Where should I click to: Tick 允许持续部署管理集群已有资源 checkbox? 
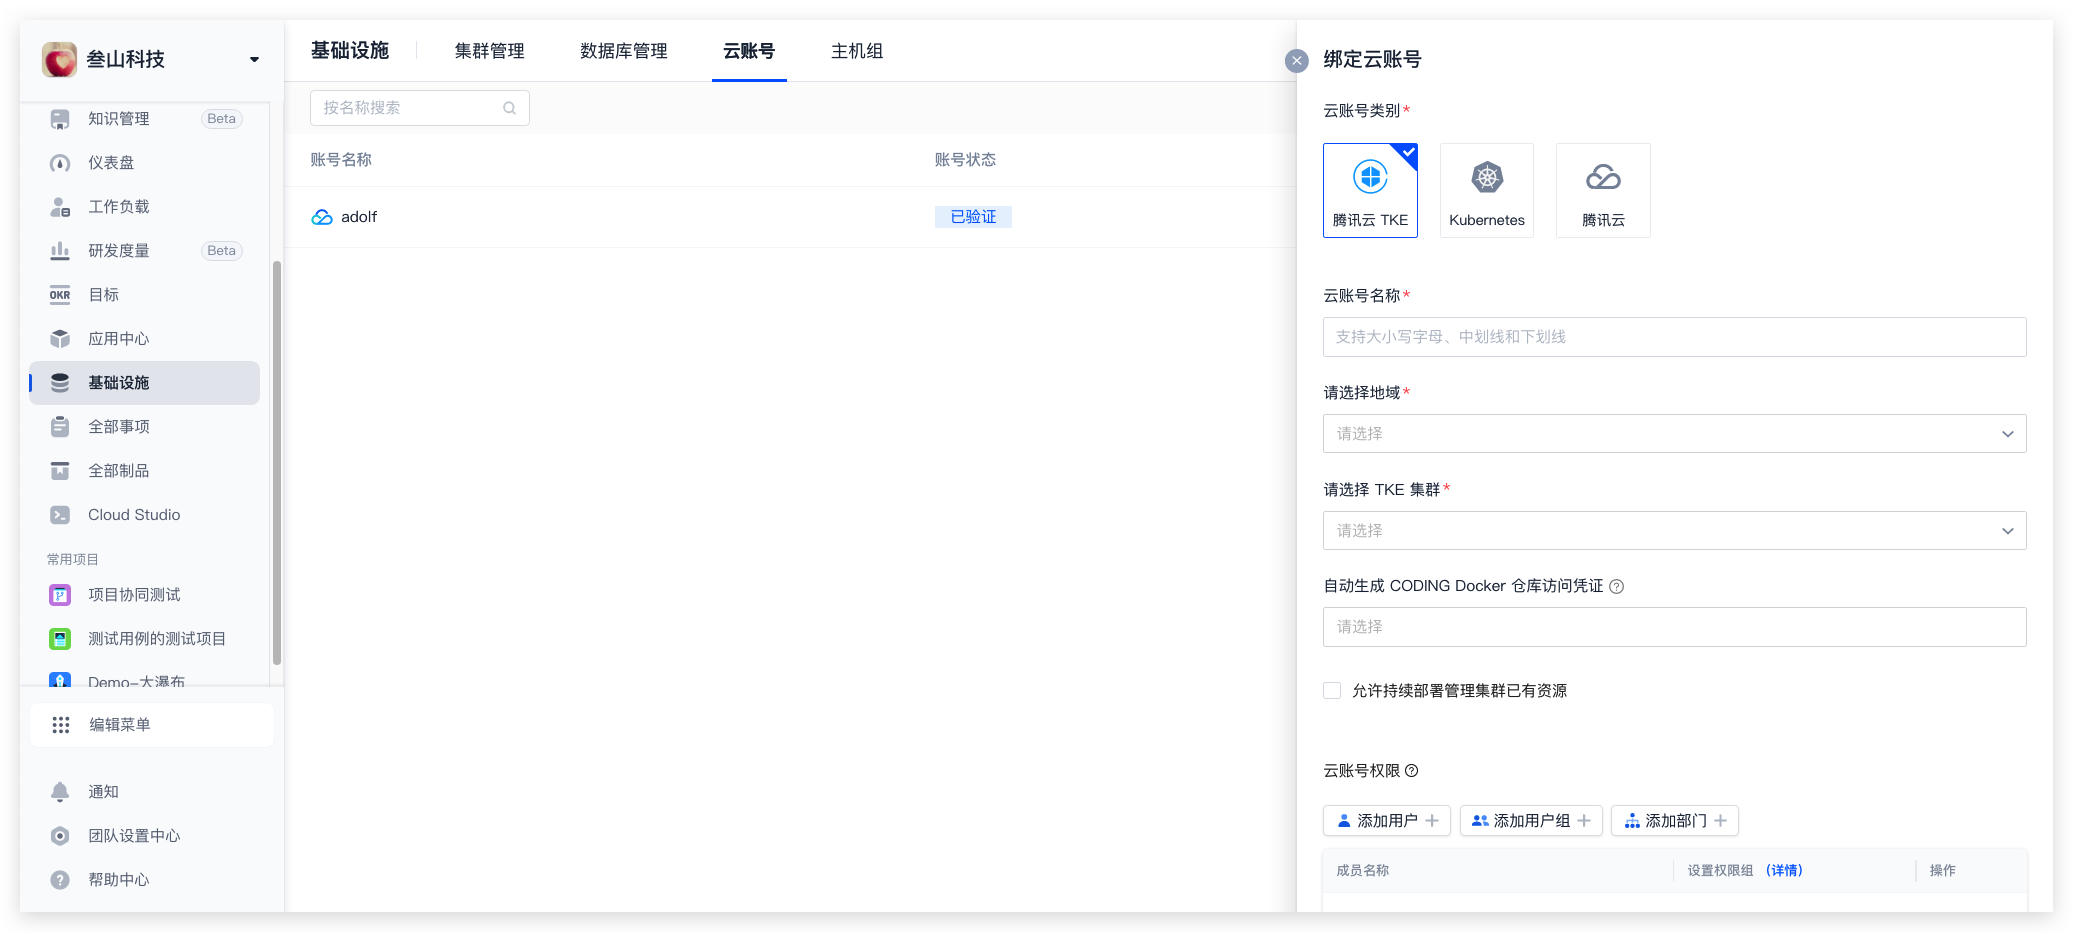(1332, 691)
